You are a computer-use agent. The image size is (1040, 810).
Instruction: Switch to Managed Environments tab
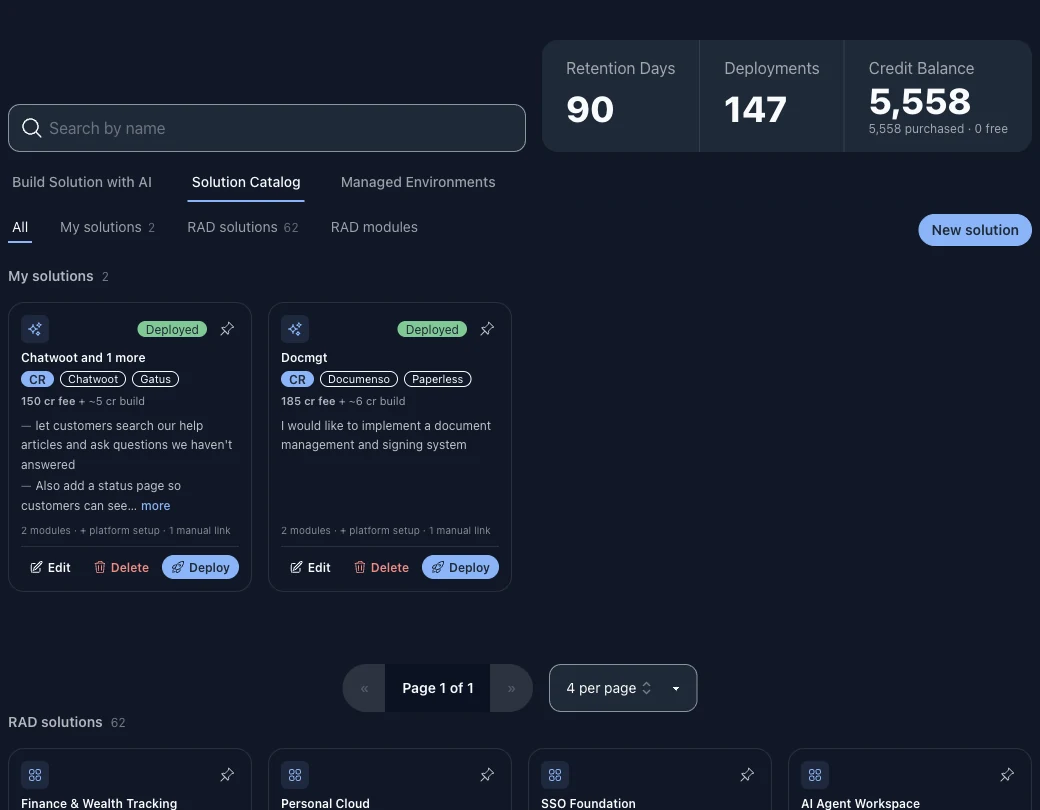(418, 182)
